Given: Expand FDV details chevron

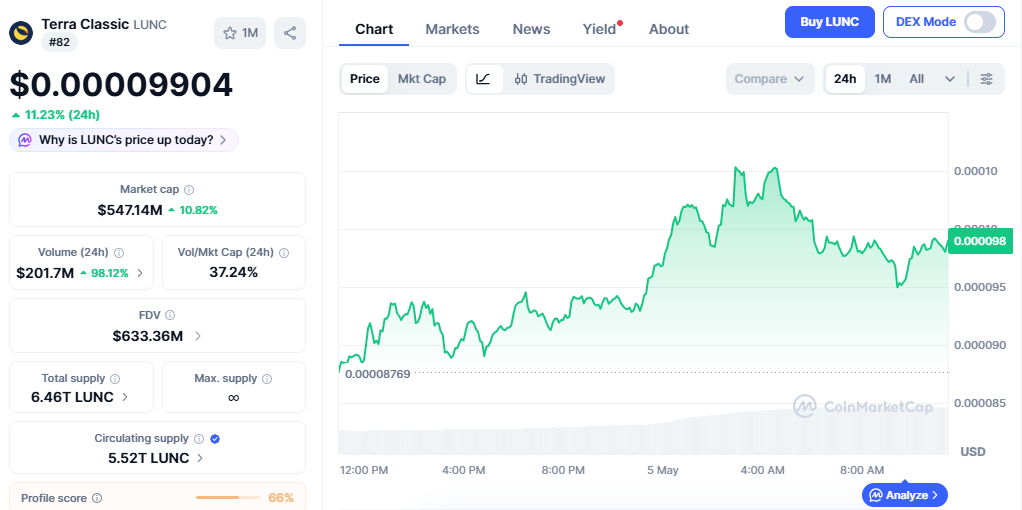Looking at the screenshot, I should point(197,337).
